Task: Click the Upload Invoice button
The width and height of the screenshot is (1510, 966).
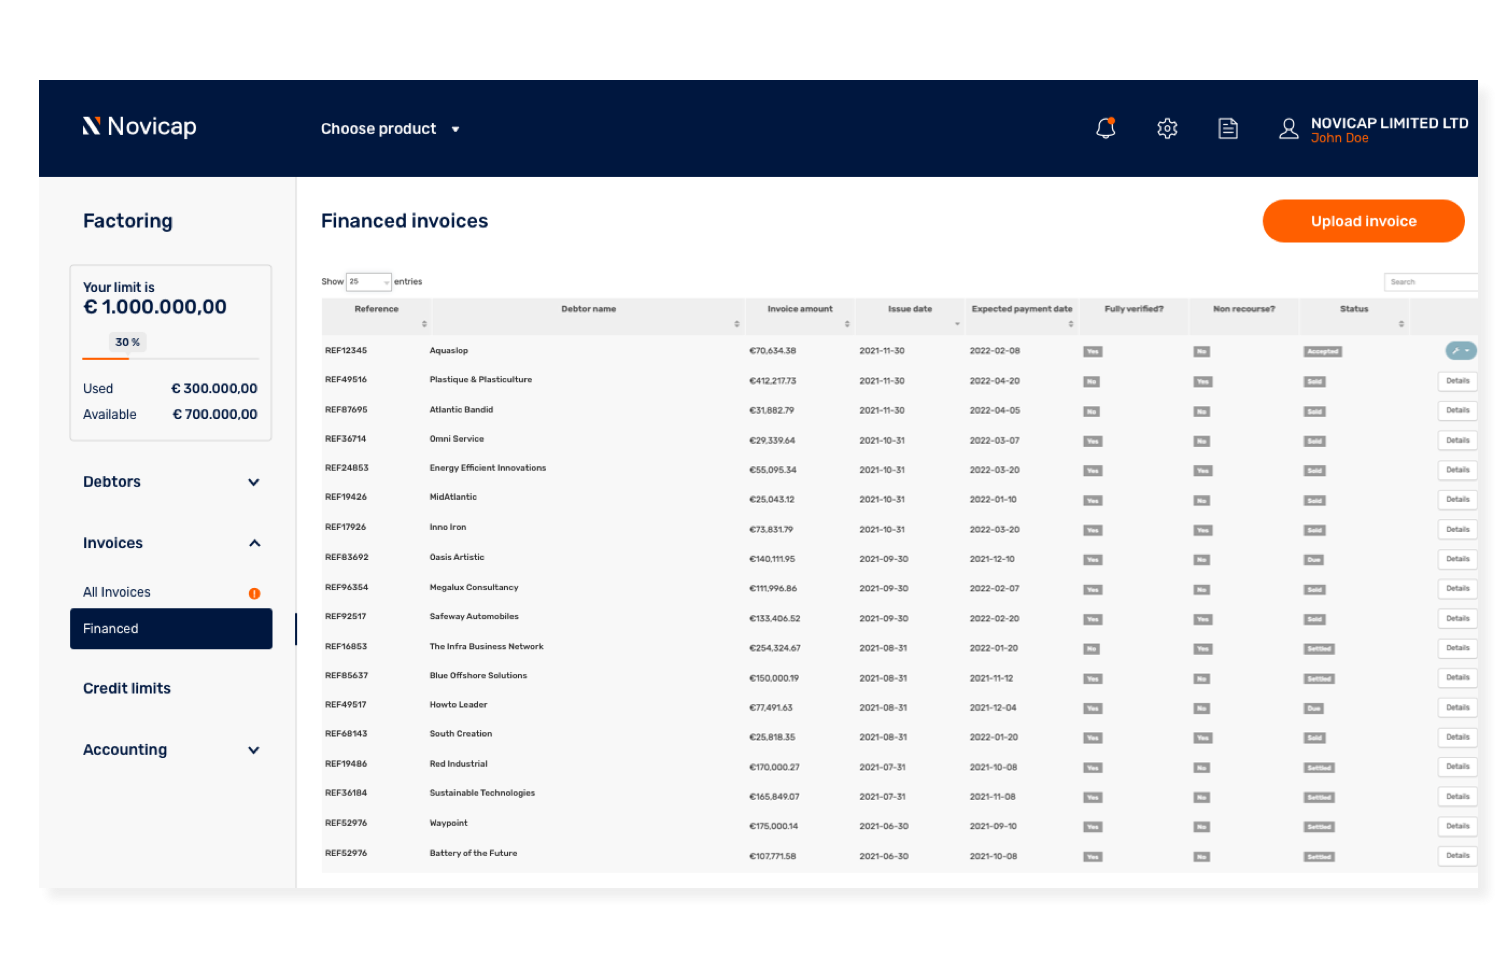Action: [1363, 221]
